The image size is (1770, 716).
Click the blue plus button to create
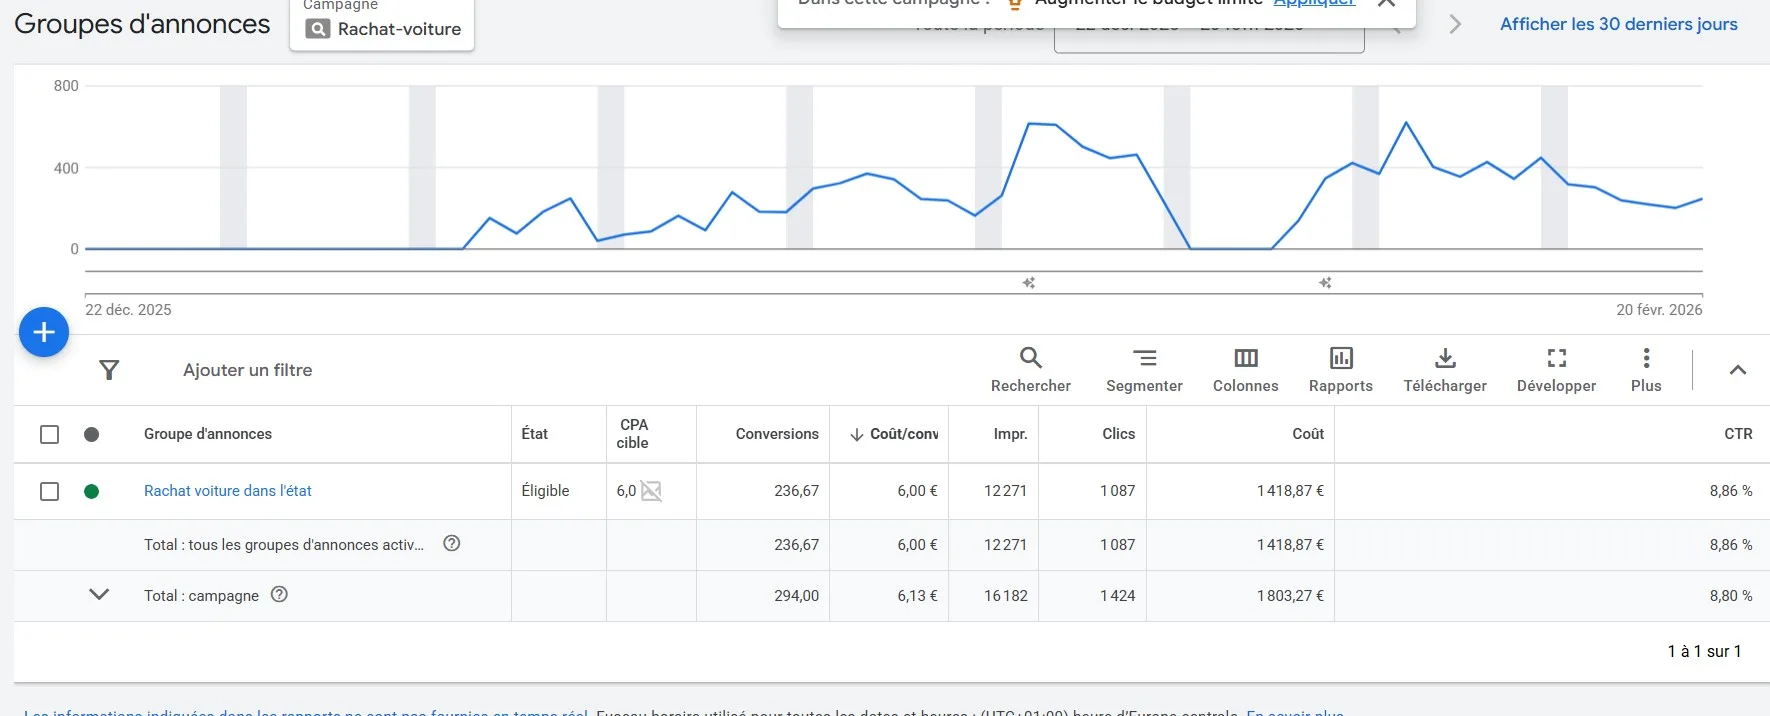44,332
